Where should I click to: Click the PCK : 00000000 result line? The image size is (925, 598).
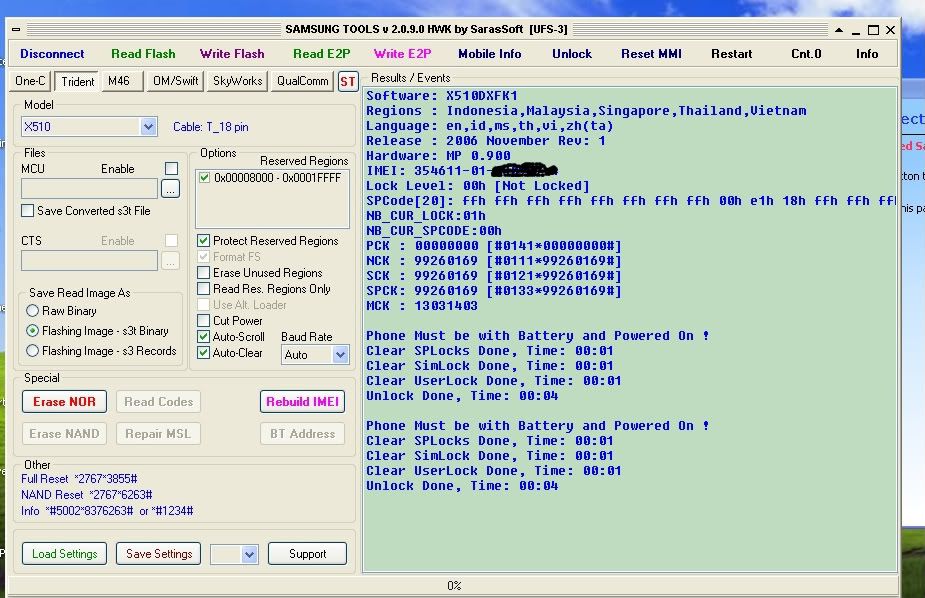click(494, 245)
